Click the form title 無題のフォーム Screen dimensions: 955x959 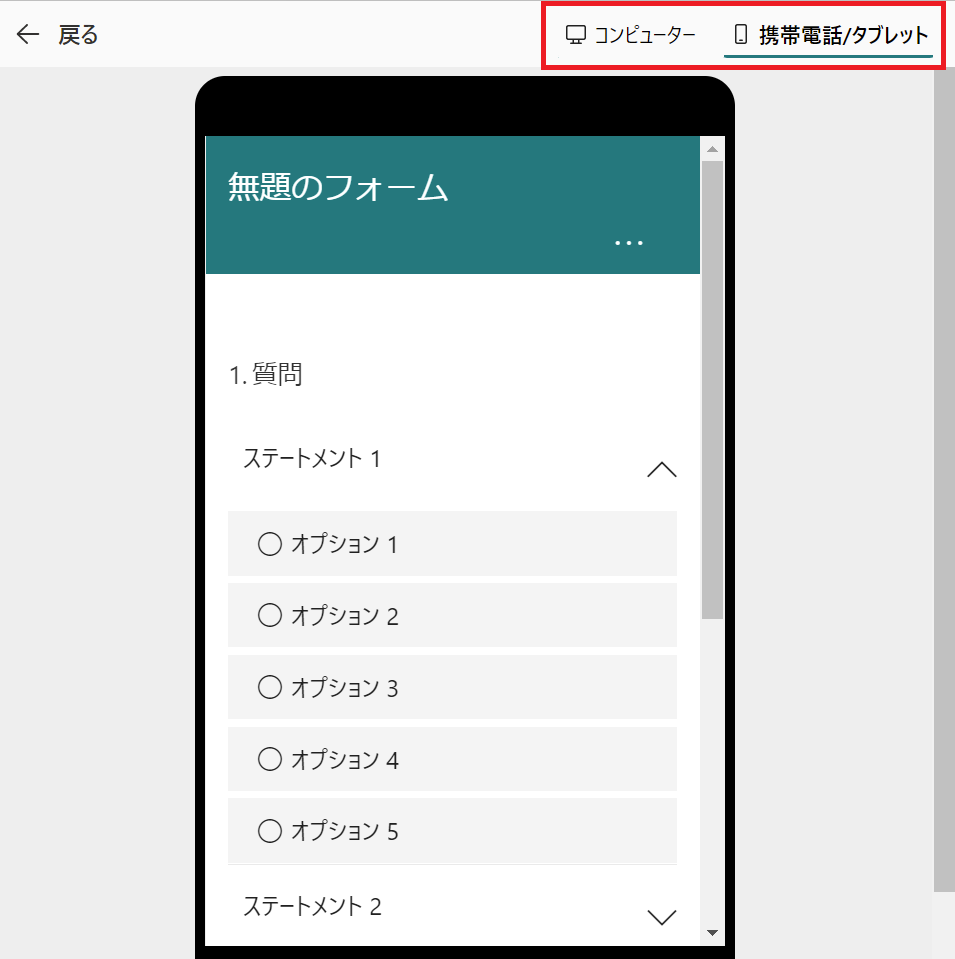click(x=338, y=187)
